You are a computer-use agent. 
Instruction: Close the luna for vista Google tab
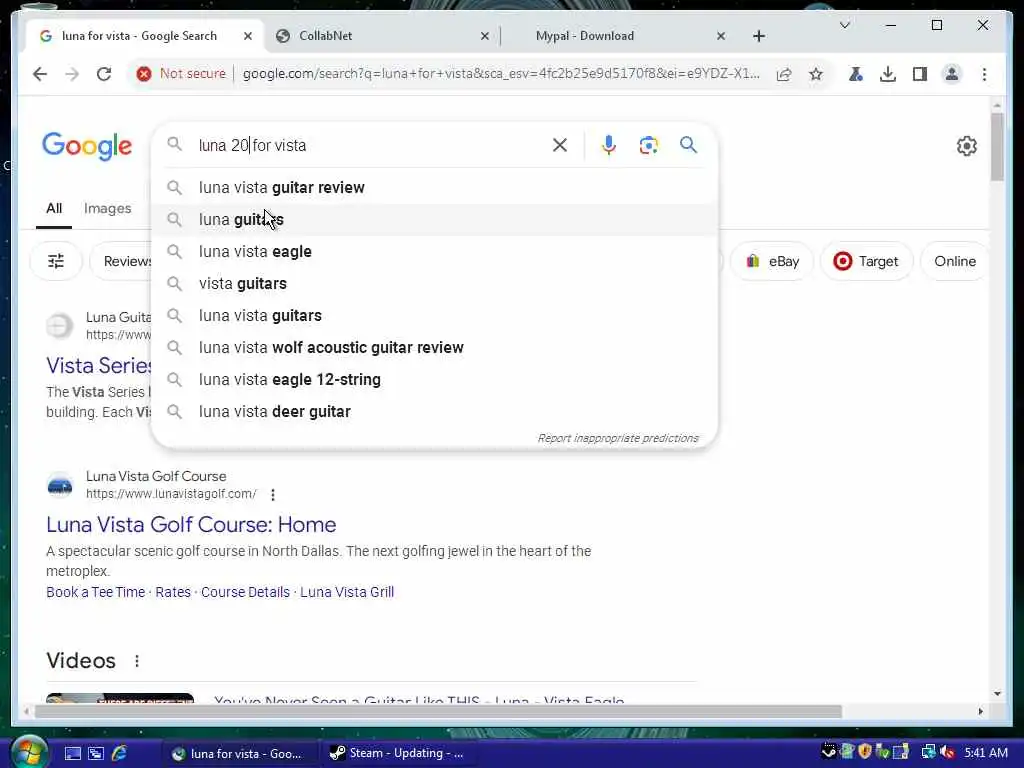coord(248,36)
